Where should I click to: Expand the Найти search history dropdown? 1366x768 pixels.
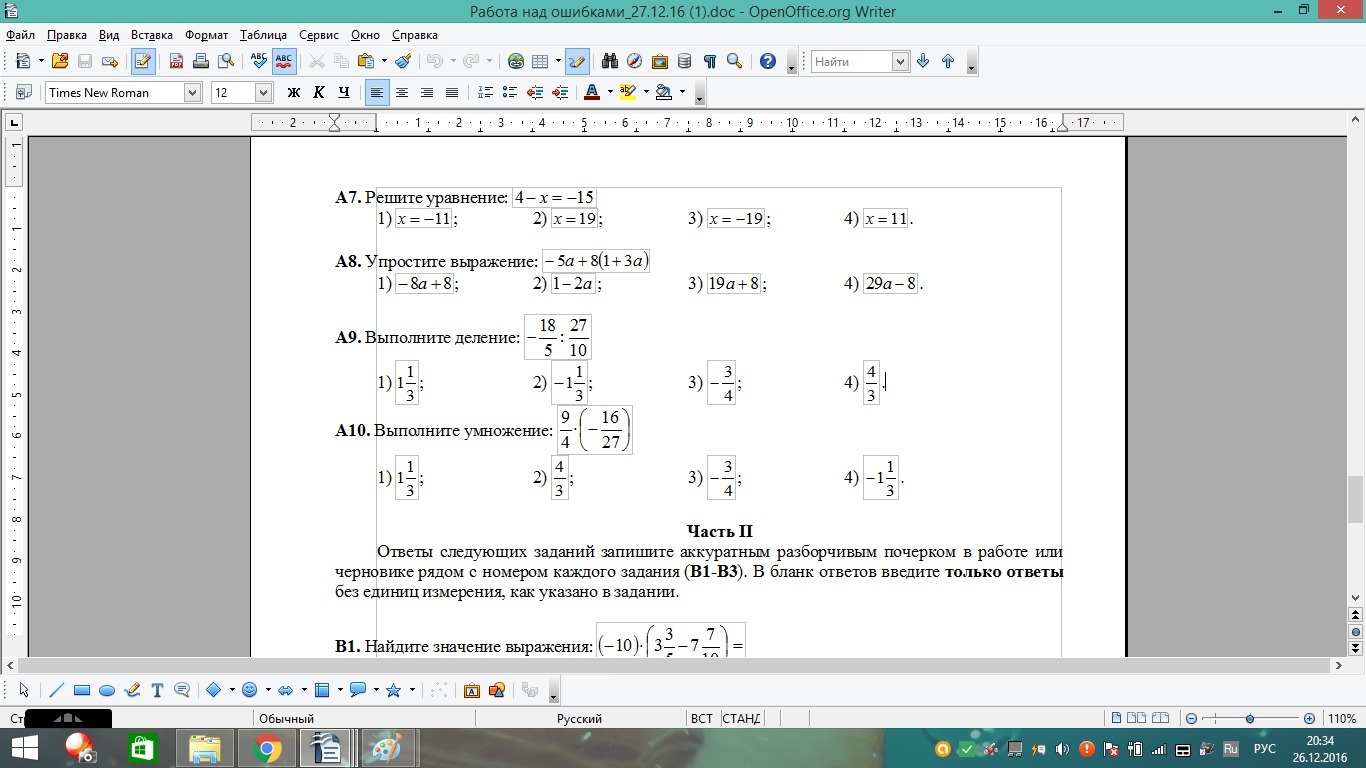(x=900, y=61)
